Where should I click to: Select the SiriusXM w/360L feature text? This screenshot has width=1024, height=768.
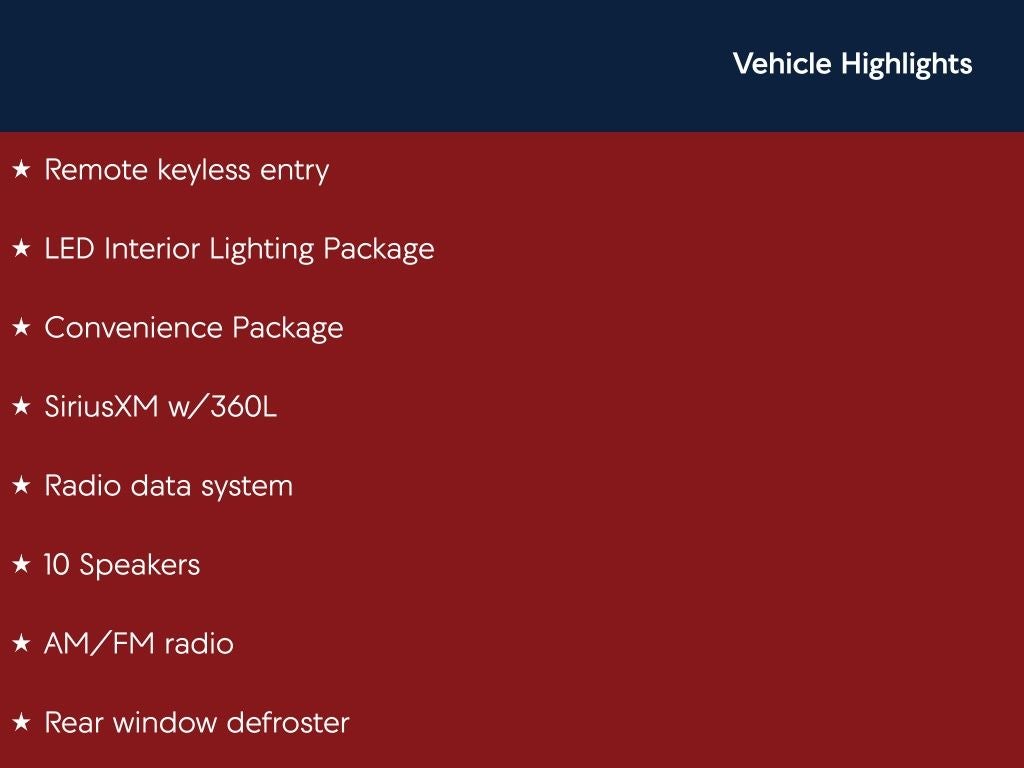click(x=160, y=408)
